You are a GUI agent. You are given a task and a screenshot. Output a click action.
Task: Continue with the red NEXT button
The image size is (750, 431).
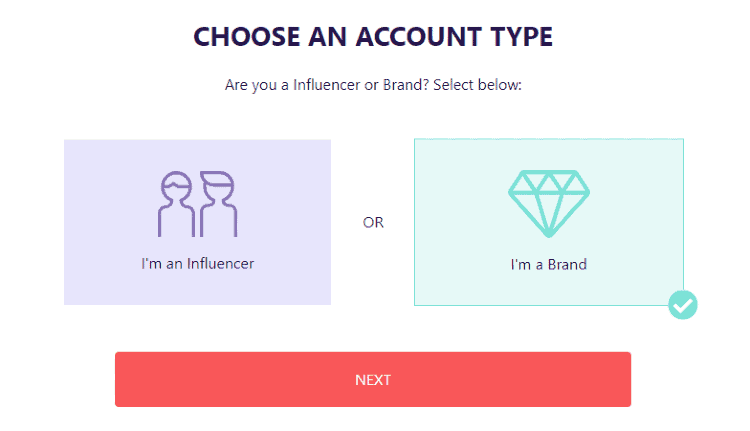[373, 379]
